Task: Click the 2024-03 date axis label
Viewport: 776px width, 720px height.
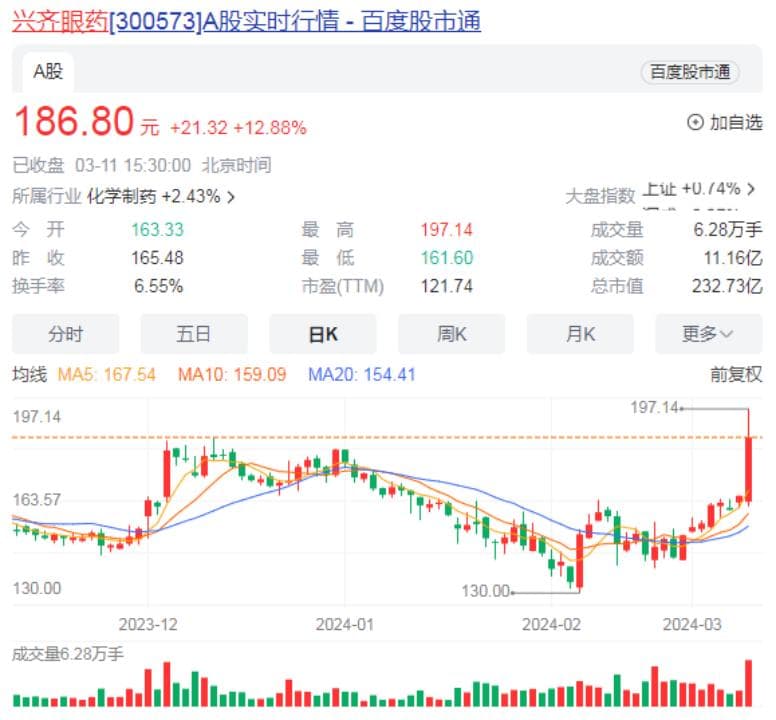Action: point(692,624)
